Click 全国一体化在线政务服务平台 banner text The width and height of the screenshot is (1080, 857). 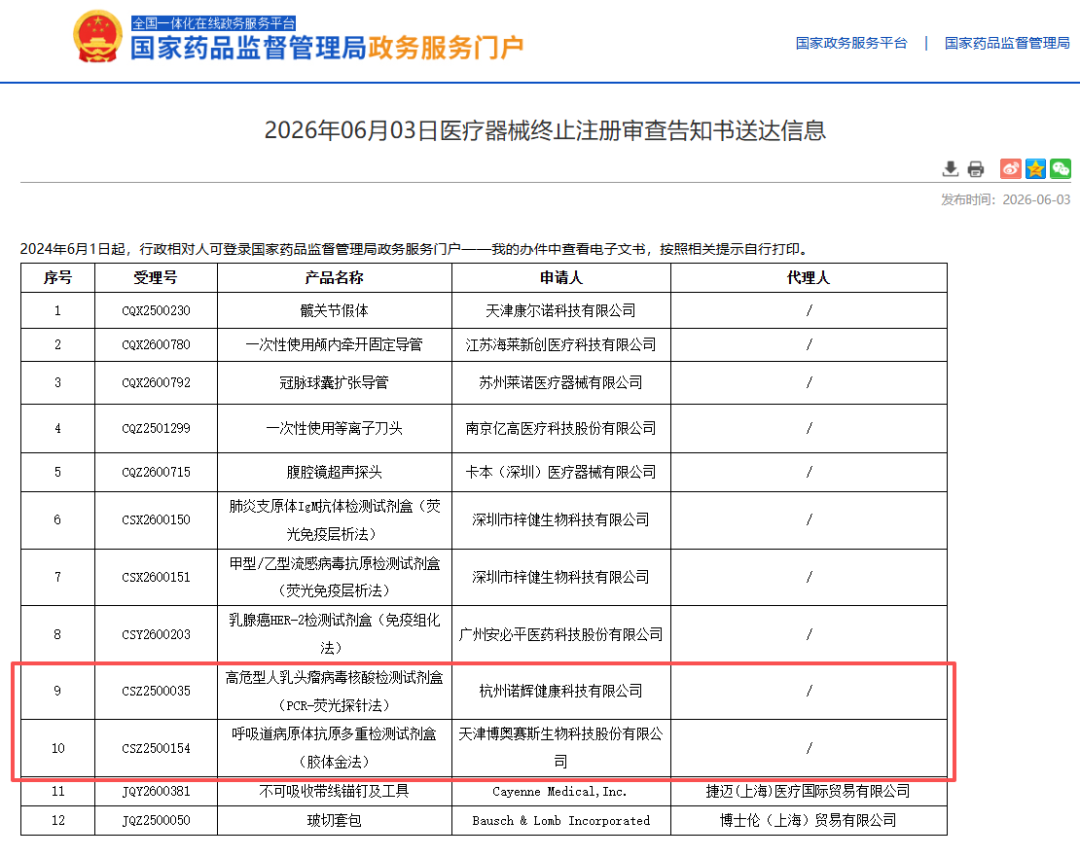click(x=214, y=23)
